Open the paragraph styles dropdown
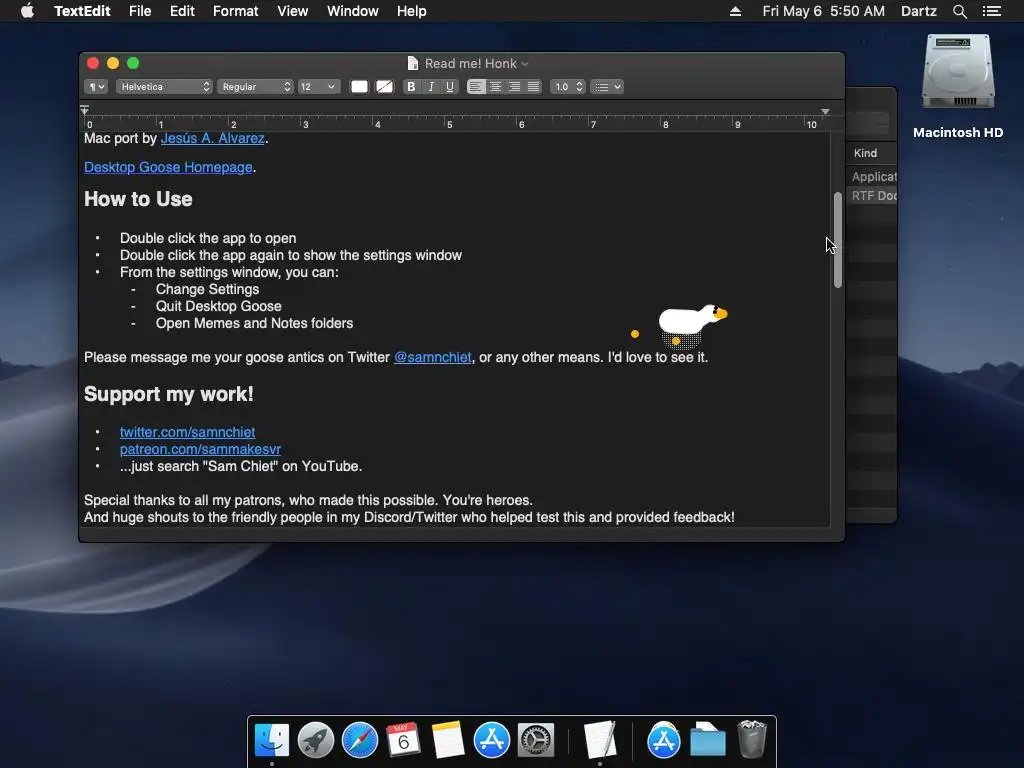Viewport: 1024px width, 768px height. click(x=95, y=87)
